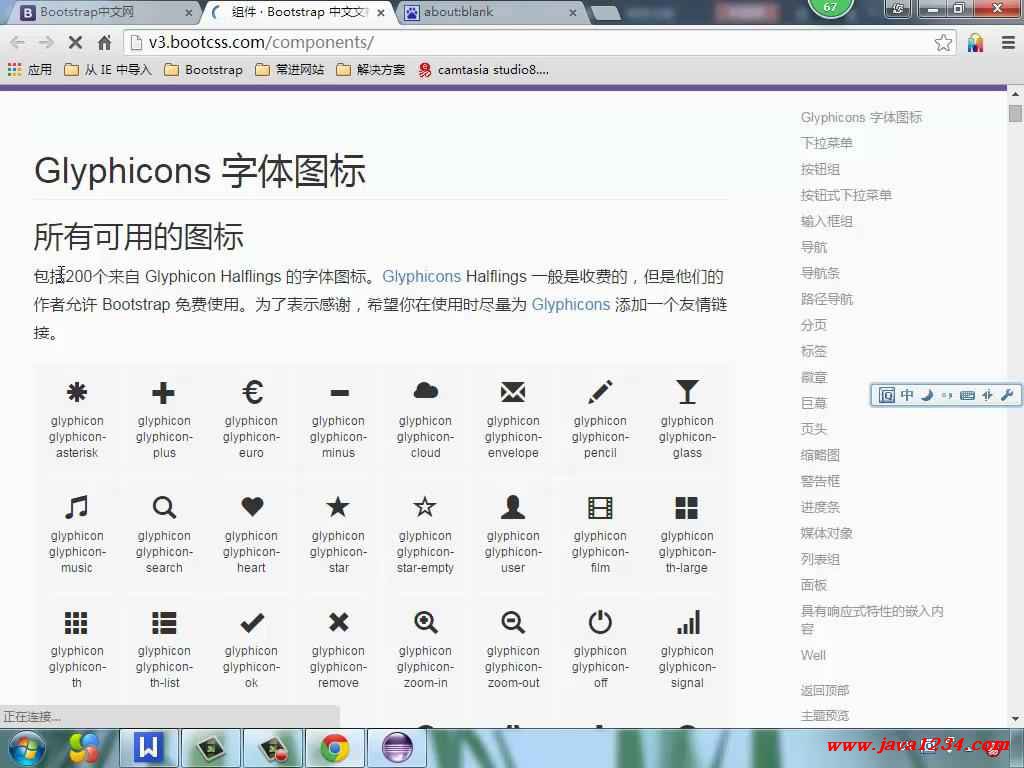Click 返回顶部 back-to-top link

click(824, 690)
